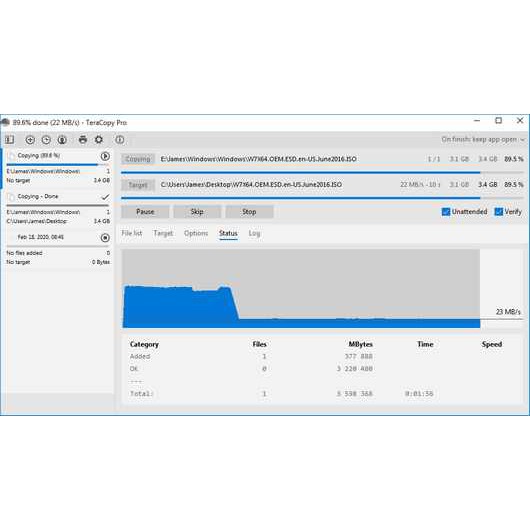Click the C:\Users\James\Desktop target file path

point(251,185)
